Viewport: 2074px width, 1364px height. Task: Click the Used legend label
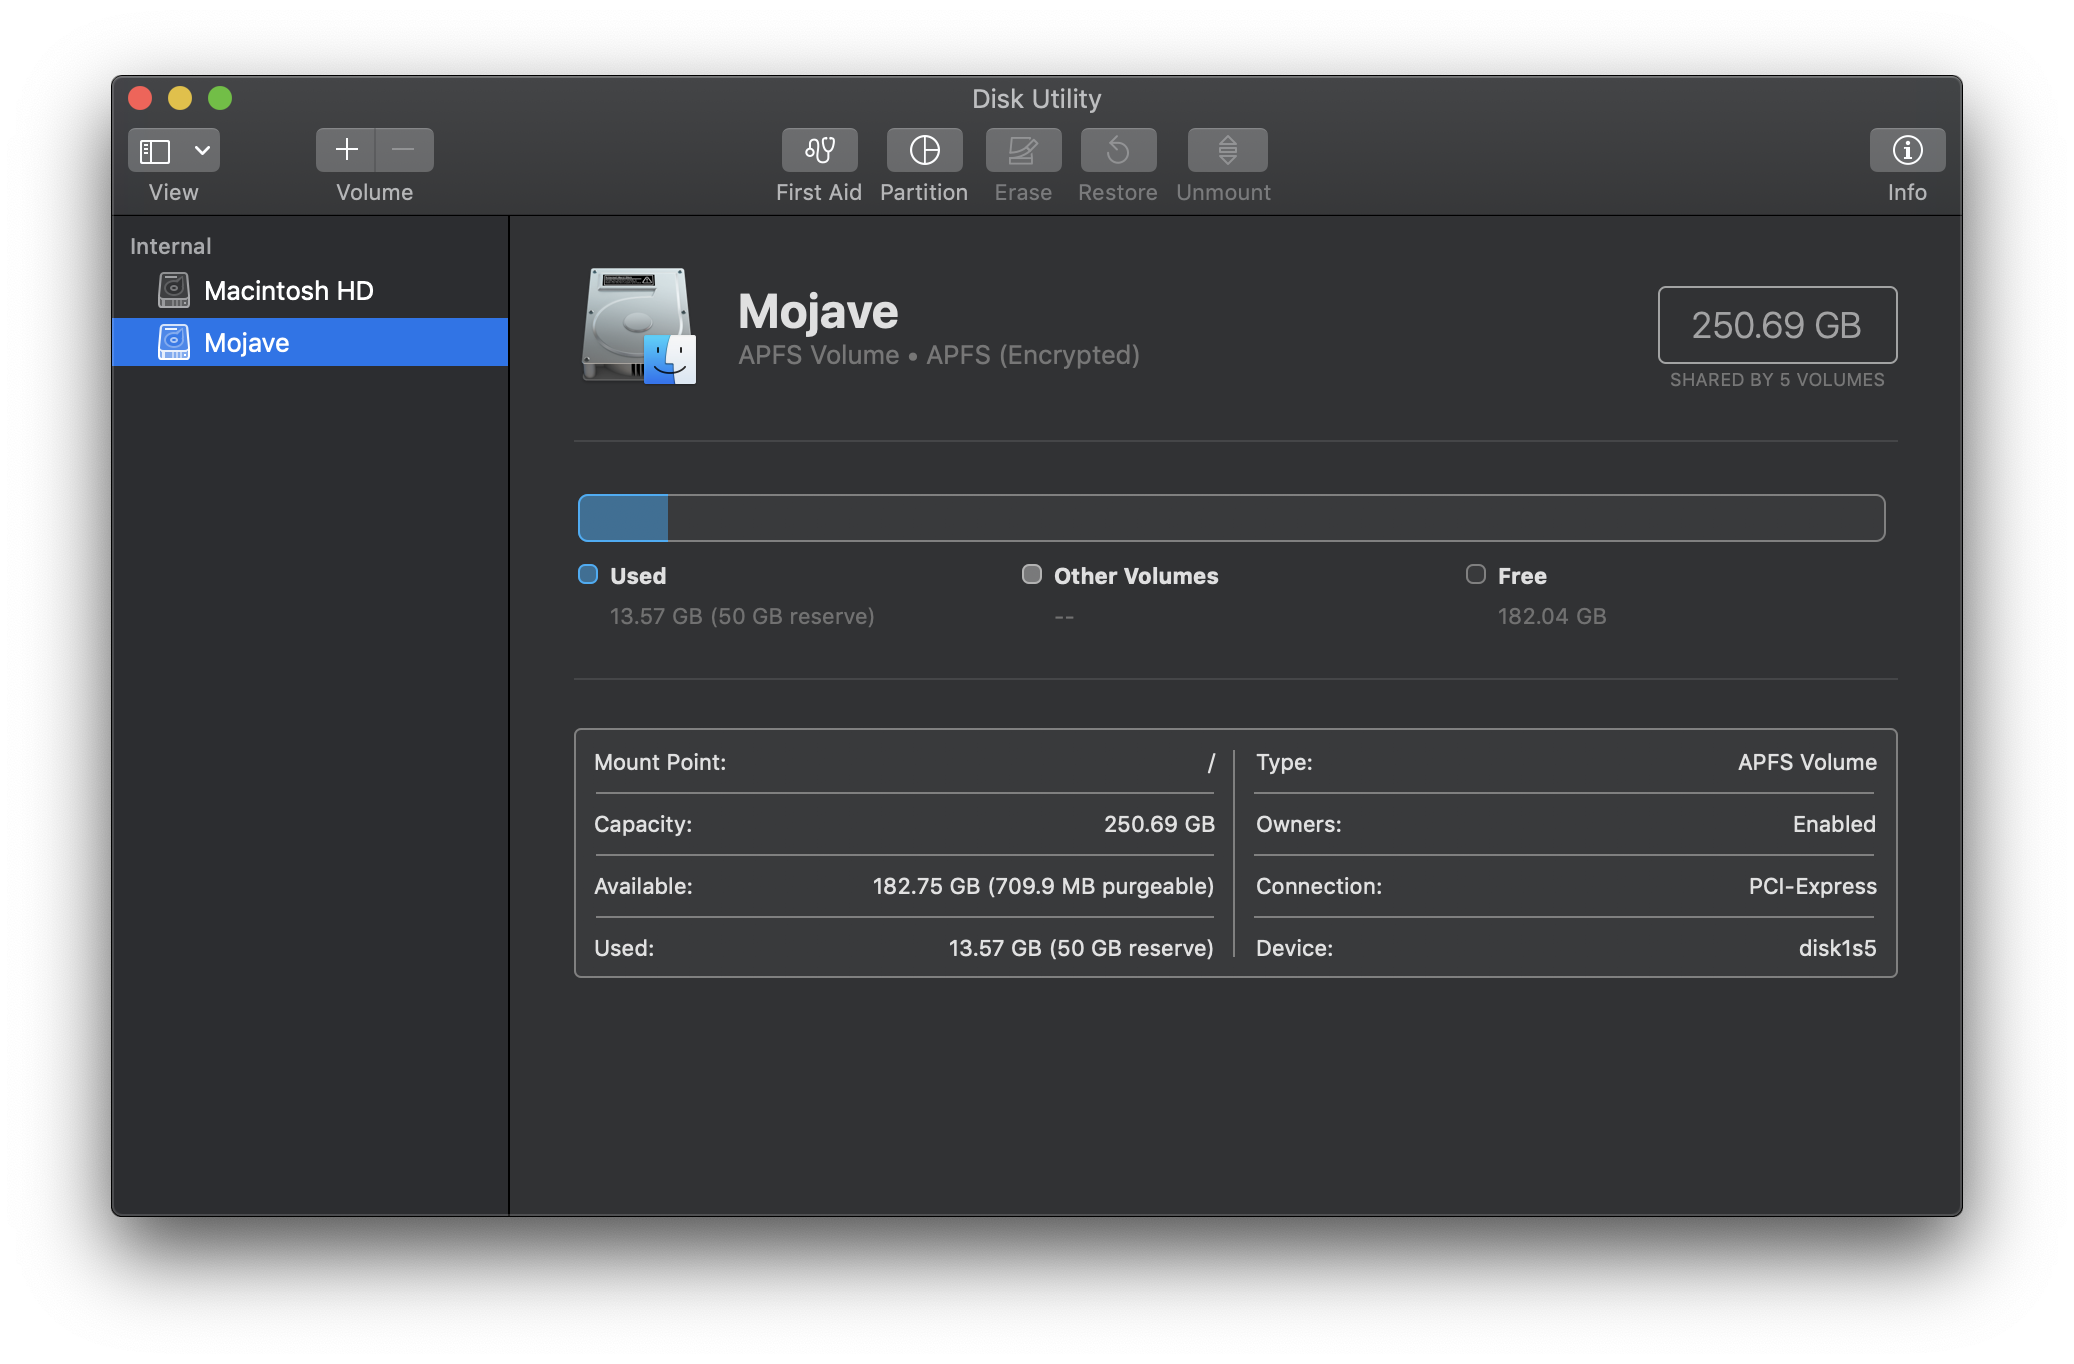pos(638,576)
